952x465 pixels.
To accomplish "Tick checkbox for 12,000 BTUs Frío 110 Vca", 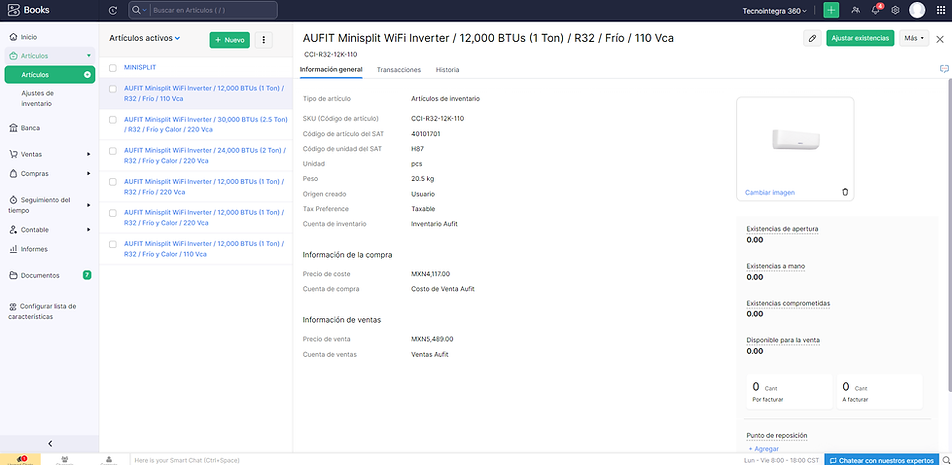I will [x=113, y=89].
